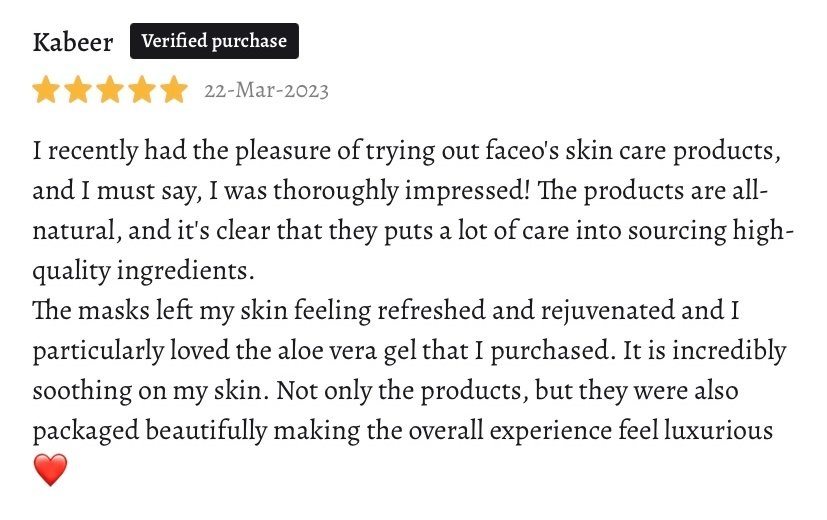The height and width of the screenshot is (520, 827).
Task: Click the fourth rating star
Action: click(x=142, y=89)
